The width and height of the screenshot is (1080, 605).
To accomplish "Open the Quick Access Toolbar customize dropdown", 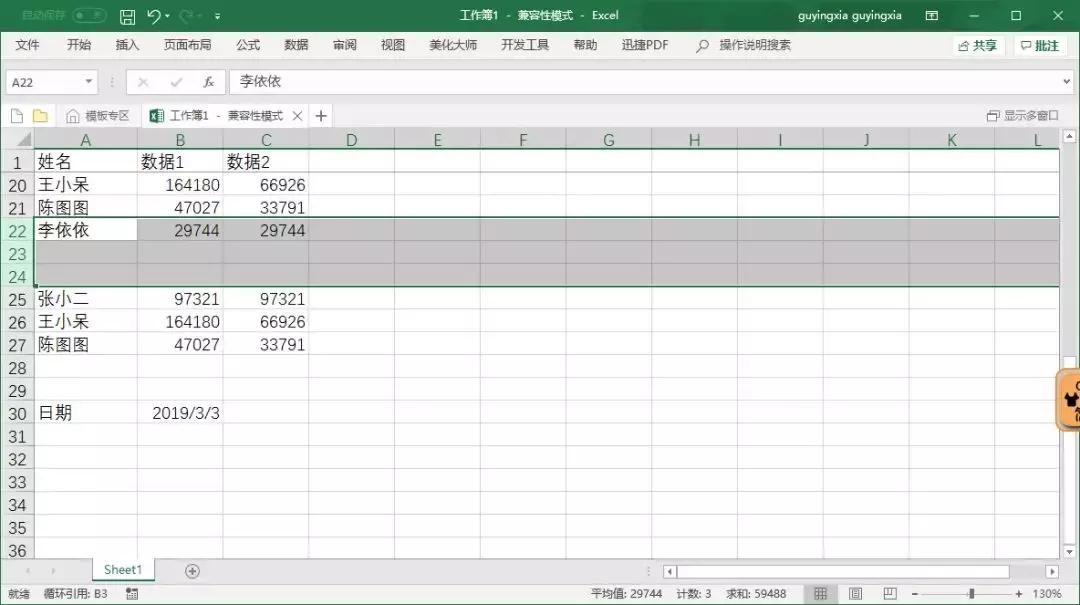I will [x=217, y=16].
